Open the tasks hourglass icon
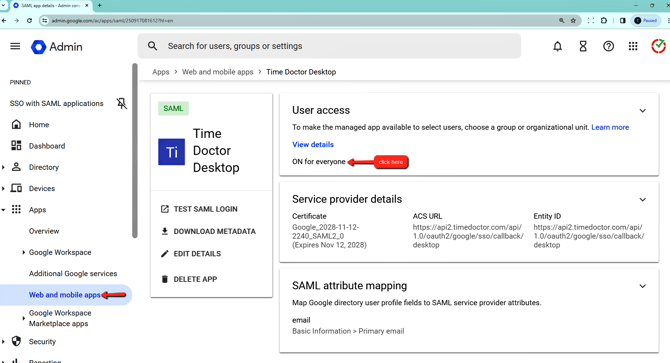The image size is (670, 363). [583, 46]
